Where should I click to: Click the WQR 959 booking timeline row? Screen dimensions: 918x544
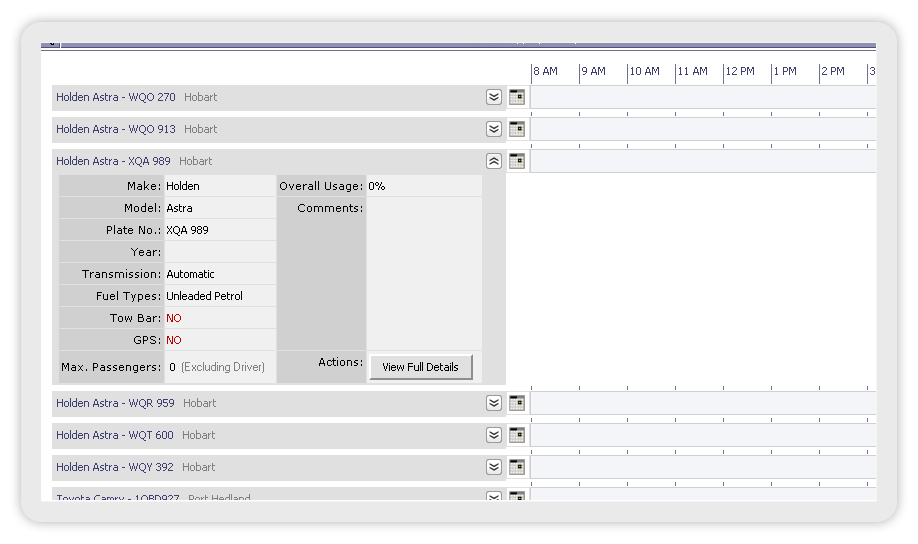coord(703,403)
